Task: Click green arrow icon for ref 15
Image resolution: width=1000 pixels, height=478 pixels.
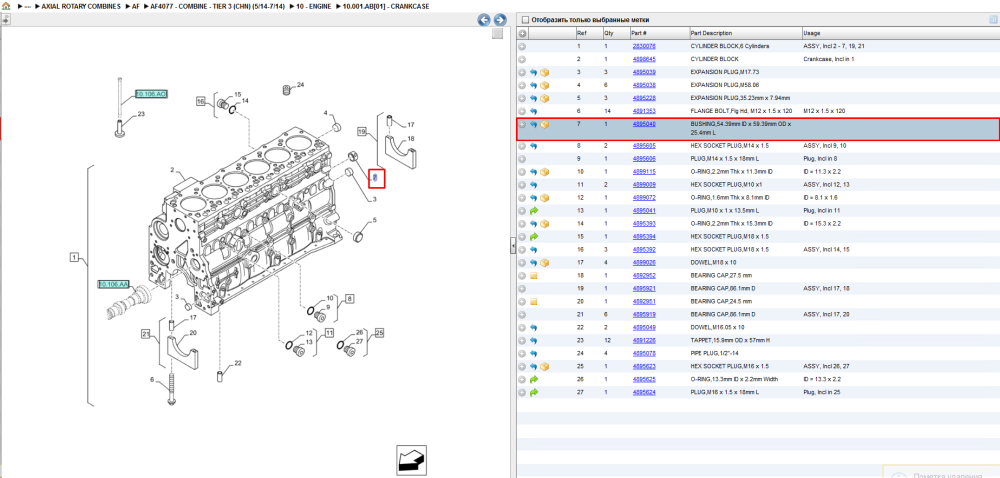Action: pyautogui.click(x=534, y=236)
